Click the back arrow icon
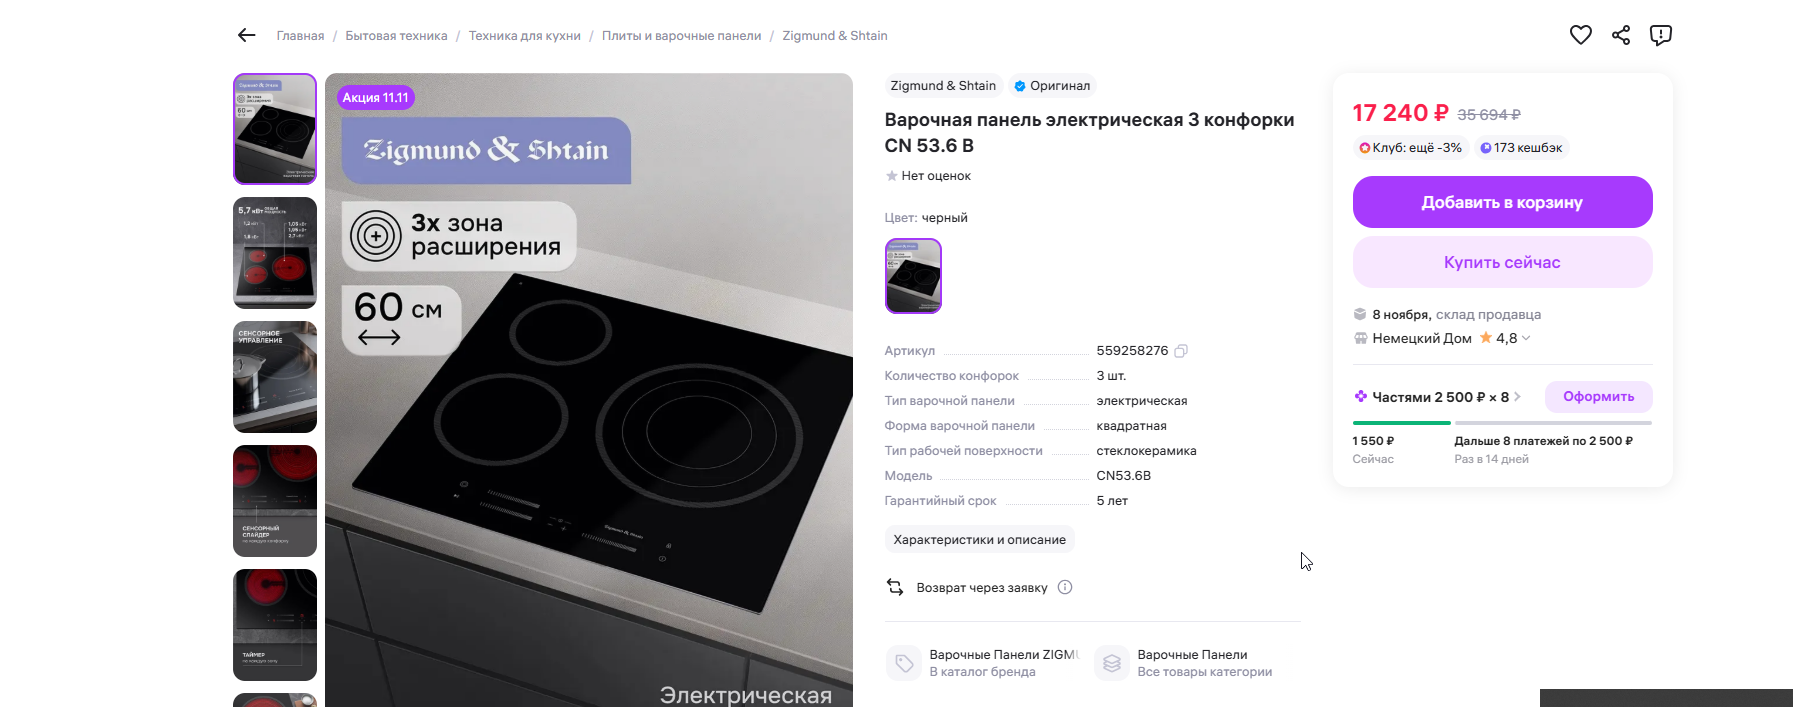 click(x=246, y=35)
